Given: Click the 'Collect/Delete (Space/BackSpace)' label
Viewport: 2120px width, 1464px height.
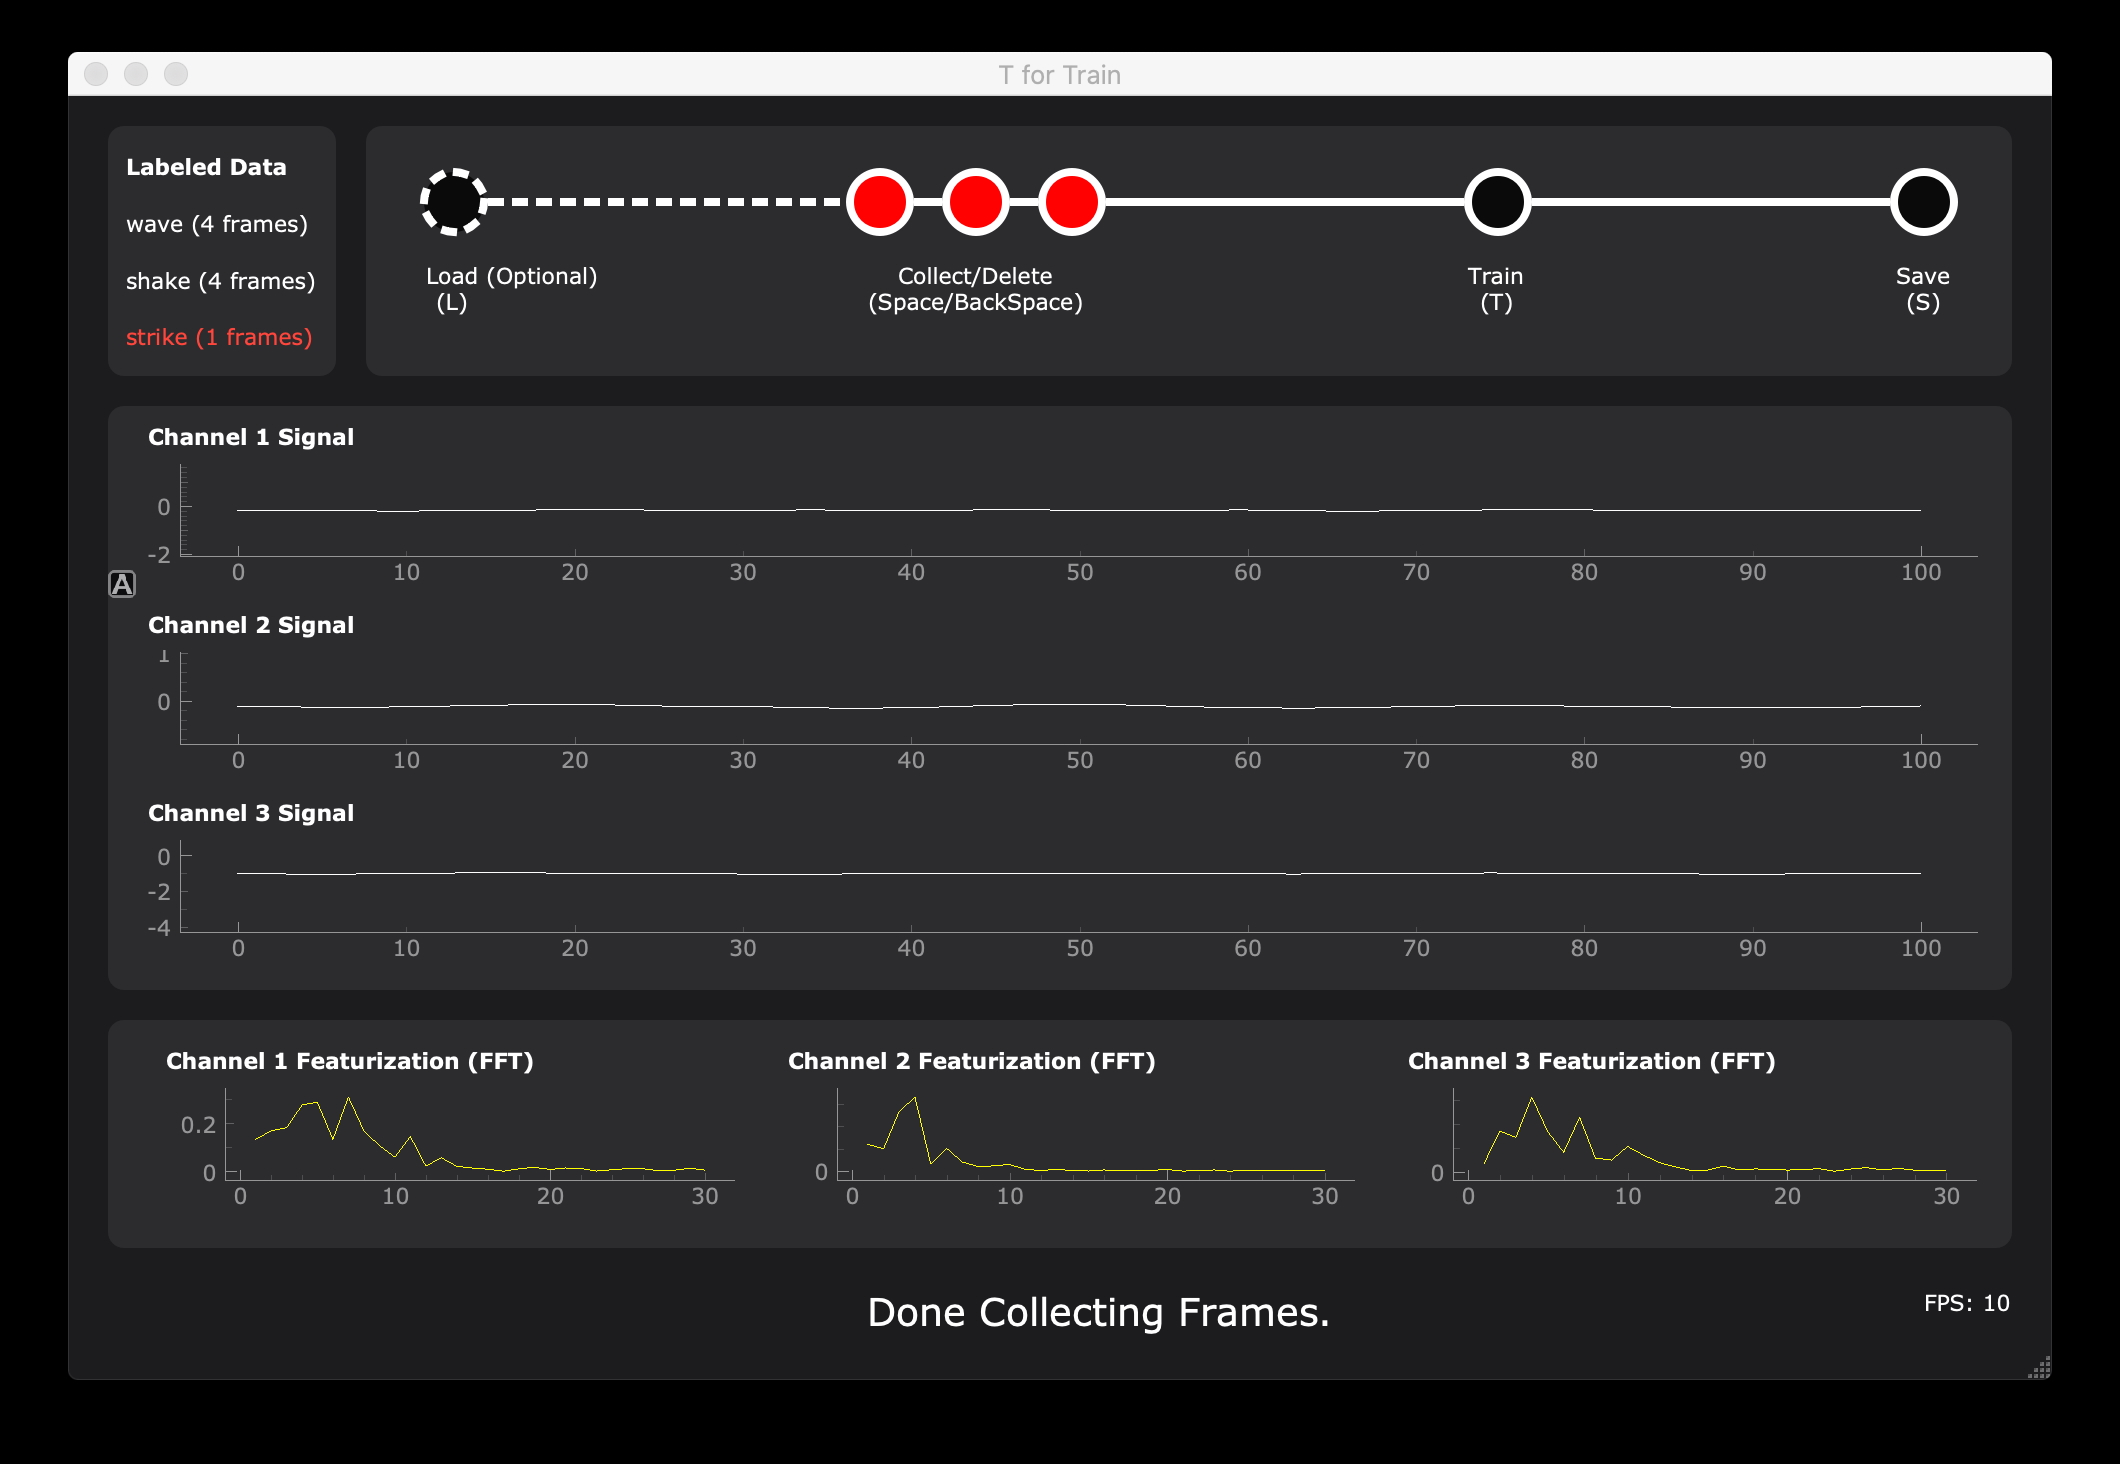Looking at the screenshot, I should tap(975, 289).
